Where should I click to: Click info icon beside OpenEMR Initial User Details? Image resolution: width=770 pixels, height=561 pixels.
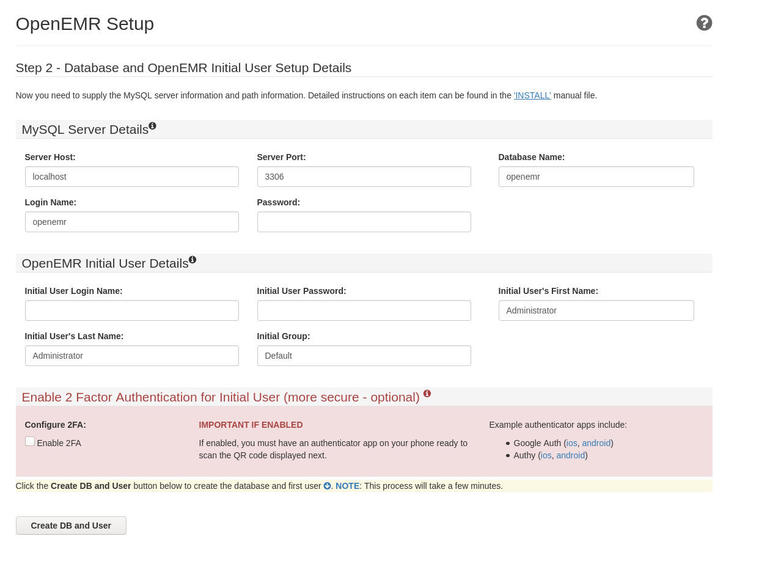click(x=192, y=259)
